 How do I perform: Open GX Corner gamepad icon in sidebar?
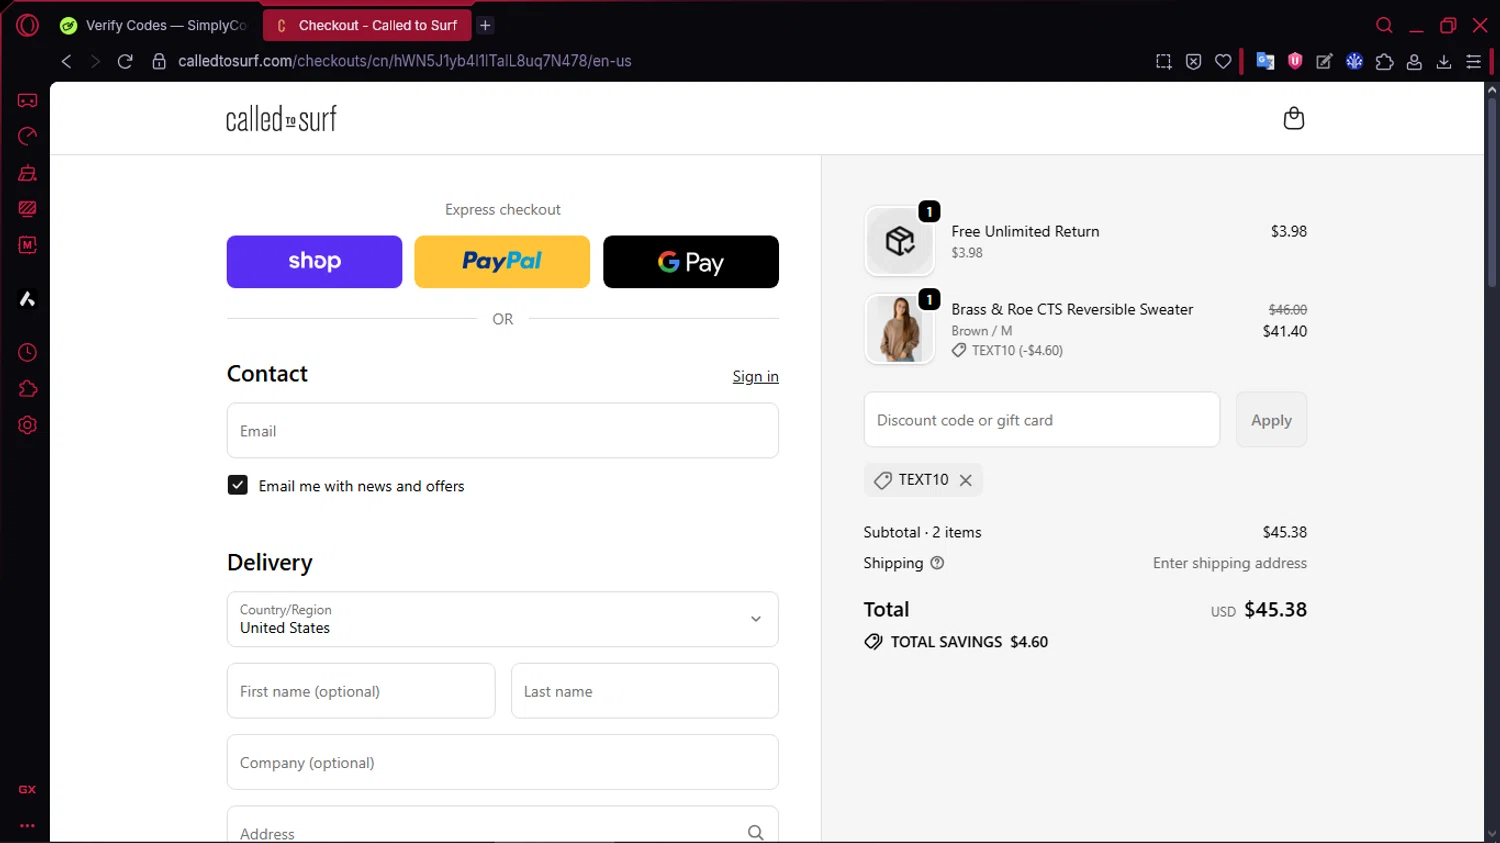point(27,100)
